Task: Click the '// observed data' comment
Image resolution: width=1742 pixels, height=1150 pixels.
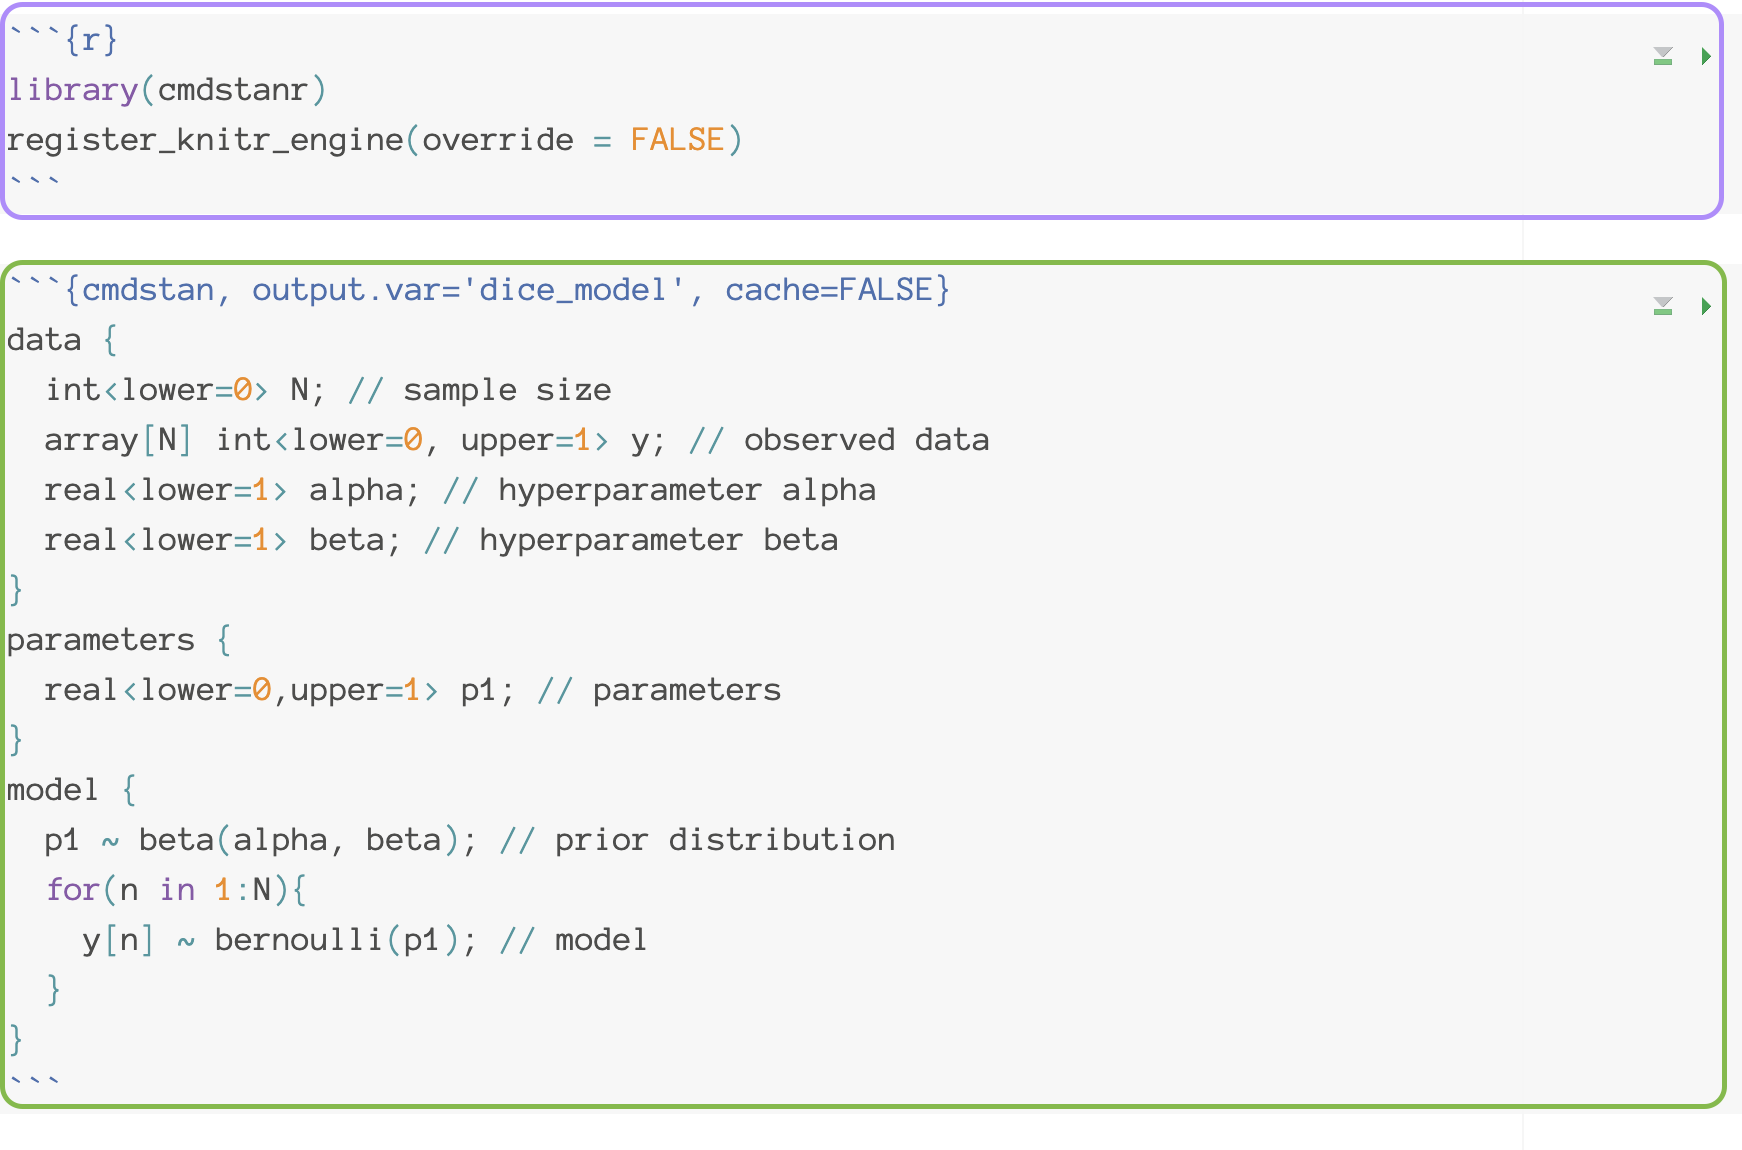Action: 839,440
